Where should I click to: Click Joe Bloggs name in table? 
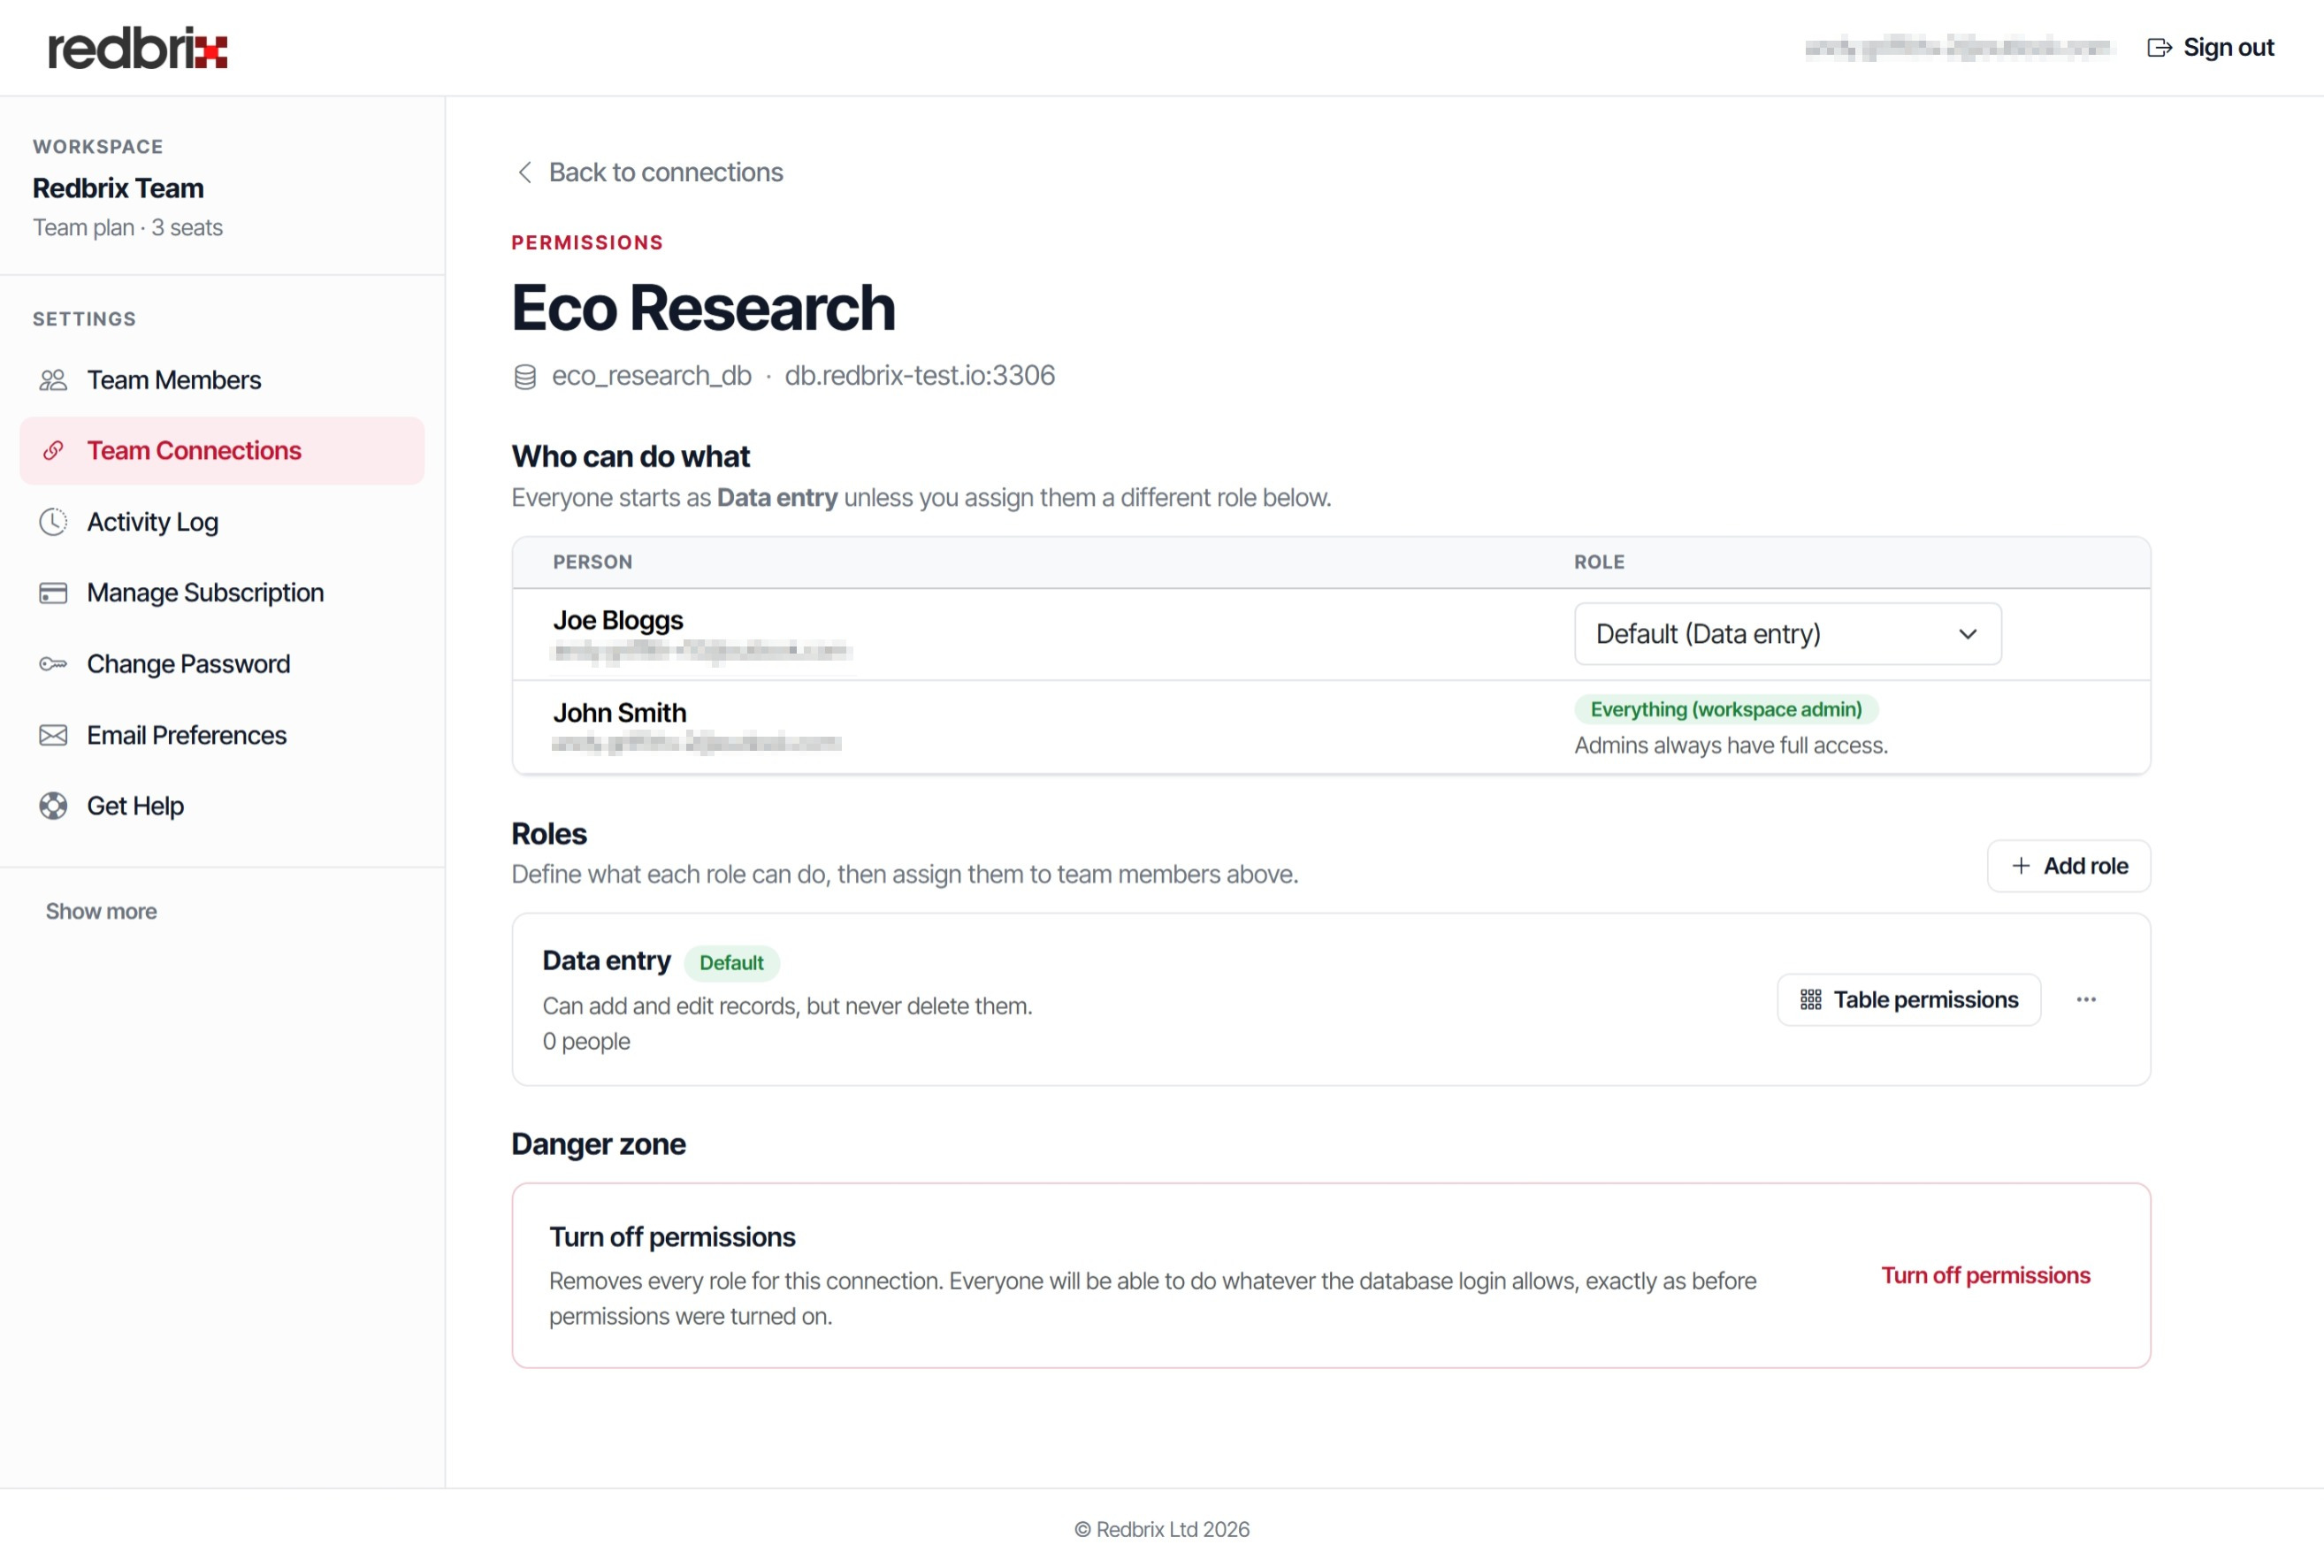coord(618,620)
